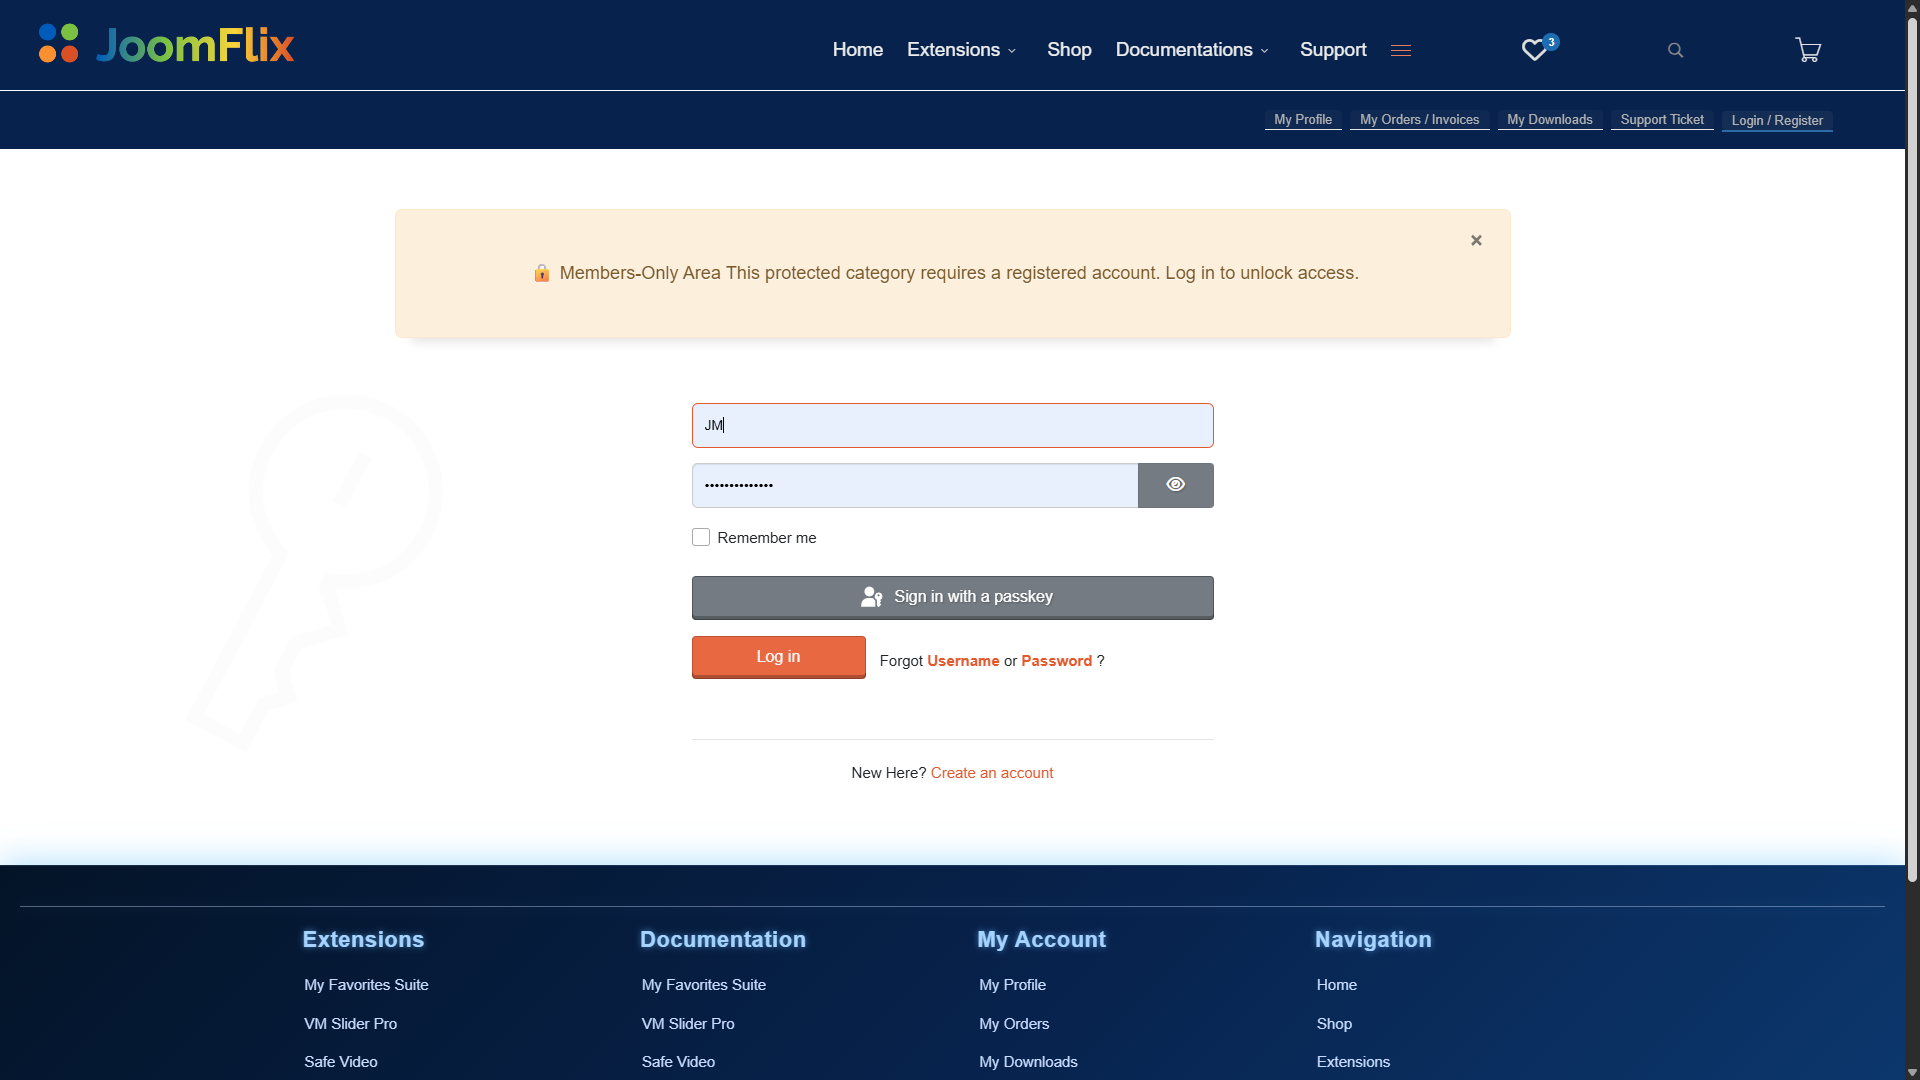Click the orange hamburger menu icon
The image size is (1920, 1080).
coord(1400,50)
